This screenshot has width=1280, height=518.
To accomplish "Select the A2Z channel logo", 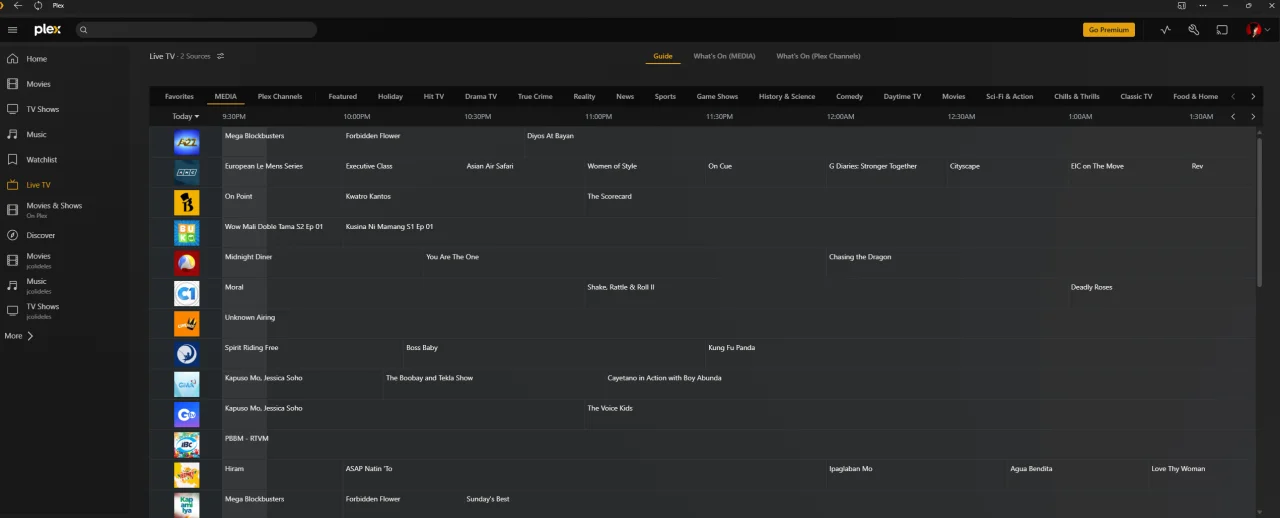I will point(187,142).
